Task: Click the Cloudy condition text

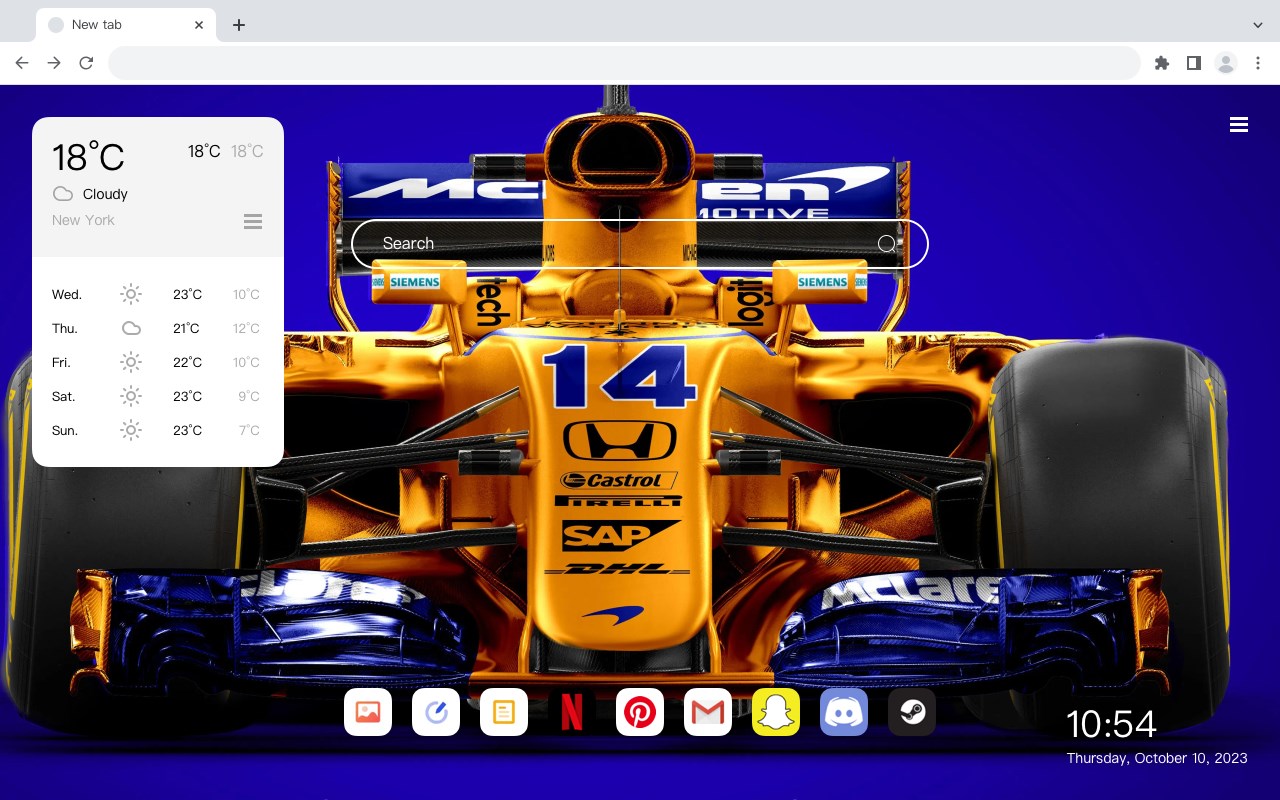Action: (x=105, y=194)
